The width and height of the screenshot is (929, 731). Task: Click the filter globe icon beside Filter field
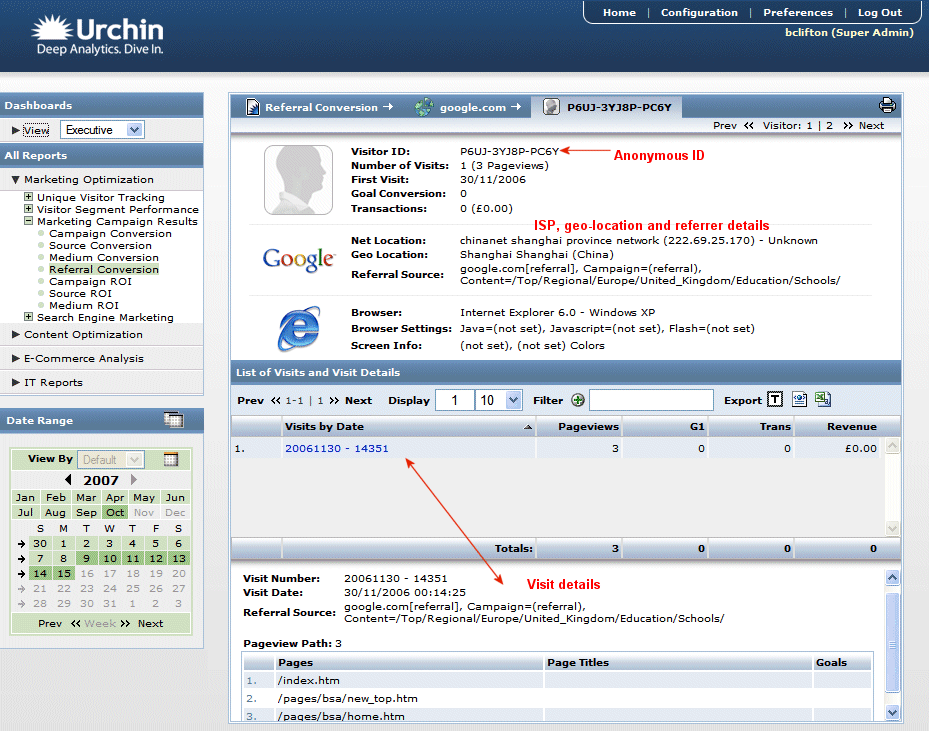(x=580, y=399)
